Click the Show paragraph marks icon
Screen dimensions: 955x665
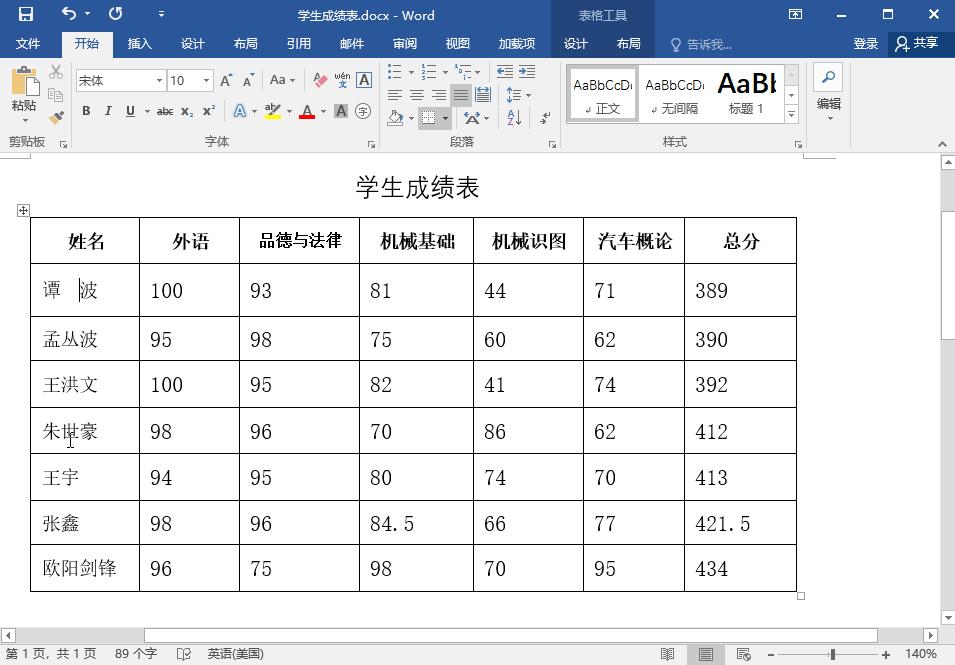point(545,117)
